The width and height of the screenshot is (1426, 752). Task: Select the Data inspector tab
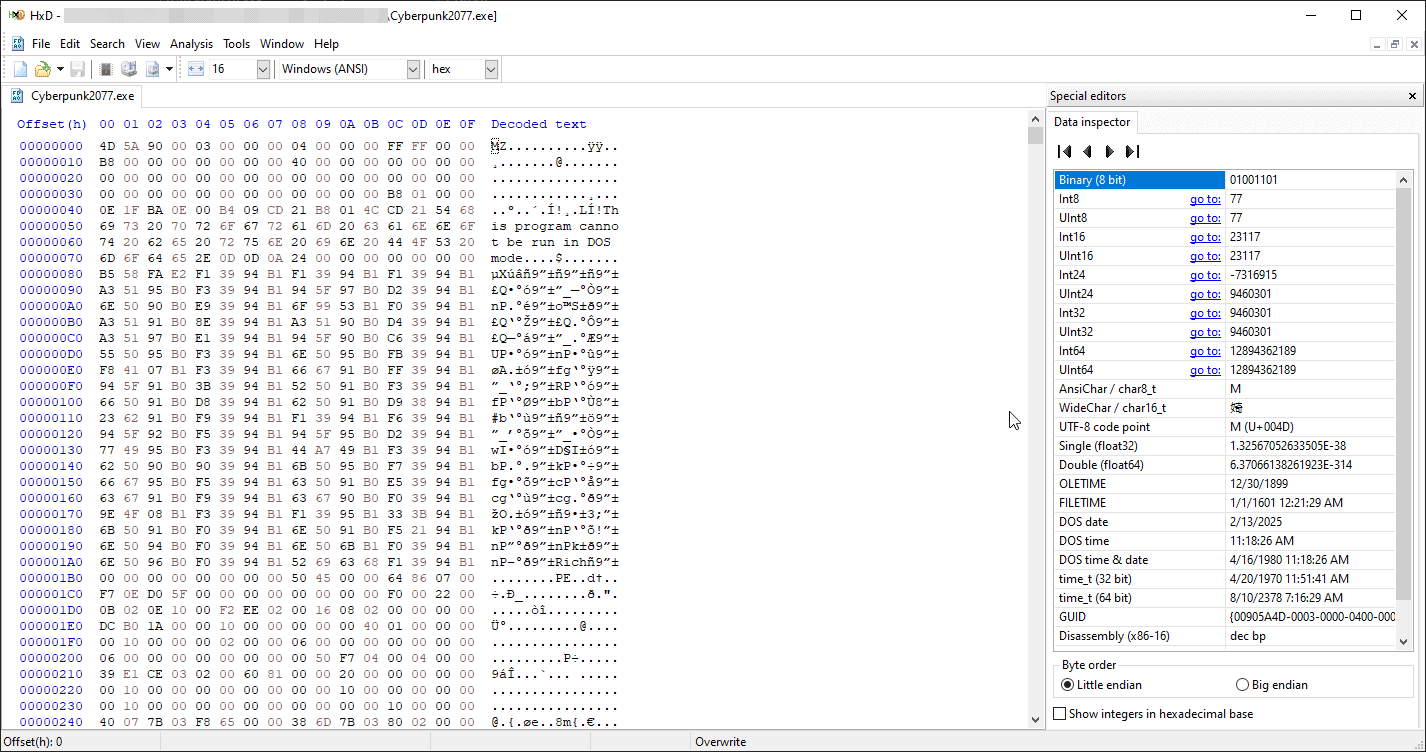click(1092, 122)
